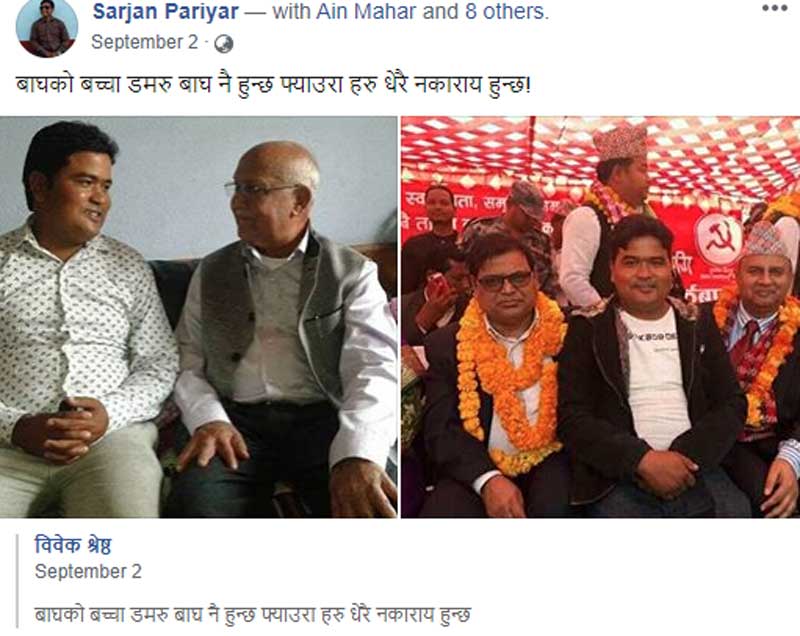Open right photo with marigold garlands
Viewport: 800px width, 636px height.
[601, 317]
